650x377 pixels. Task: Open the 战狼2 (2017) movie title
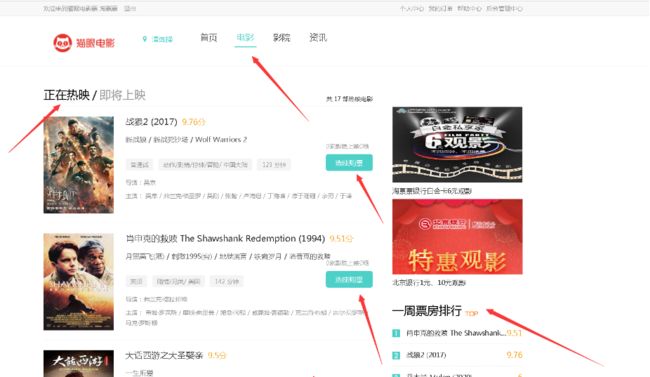pos(151,122)
